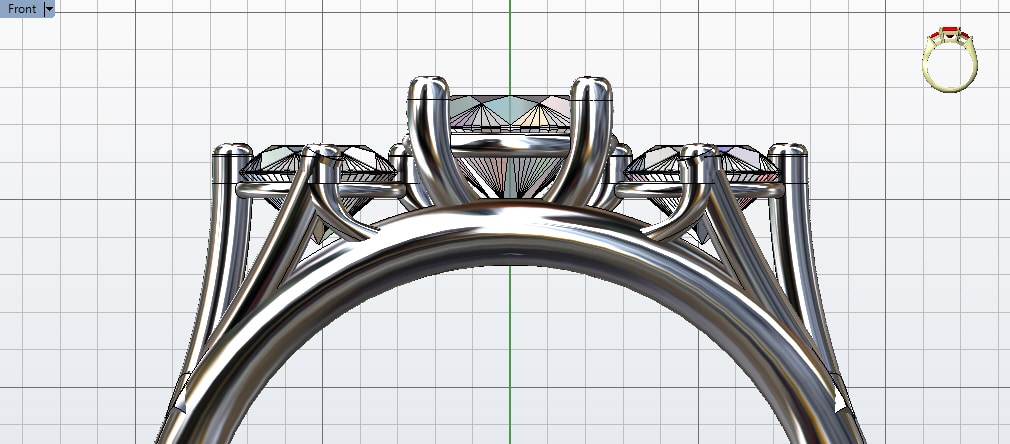Select the far-right outermost prong tip

coord(788,151)
